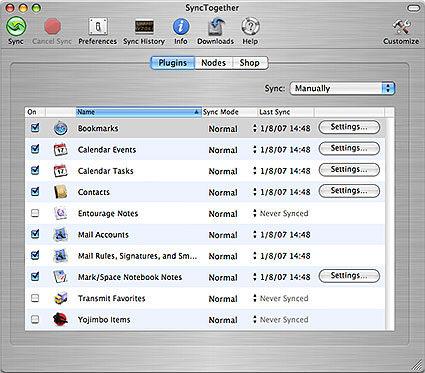
Task: Switch to the Nodes tab
Action: coord(213,63)
